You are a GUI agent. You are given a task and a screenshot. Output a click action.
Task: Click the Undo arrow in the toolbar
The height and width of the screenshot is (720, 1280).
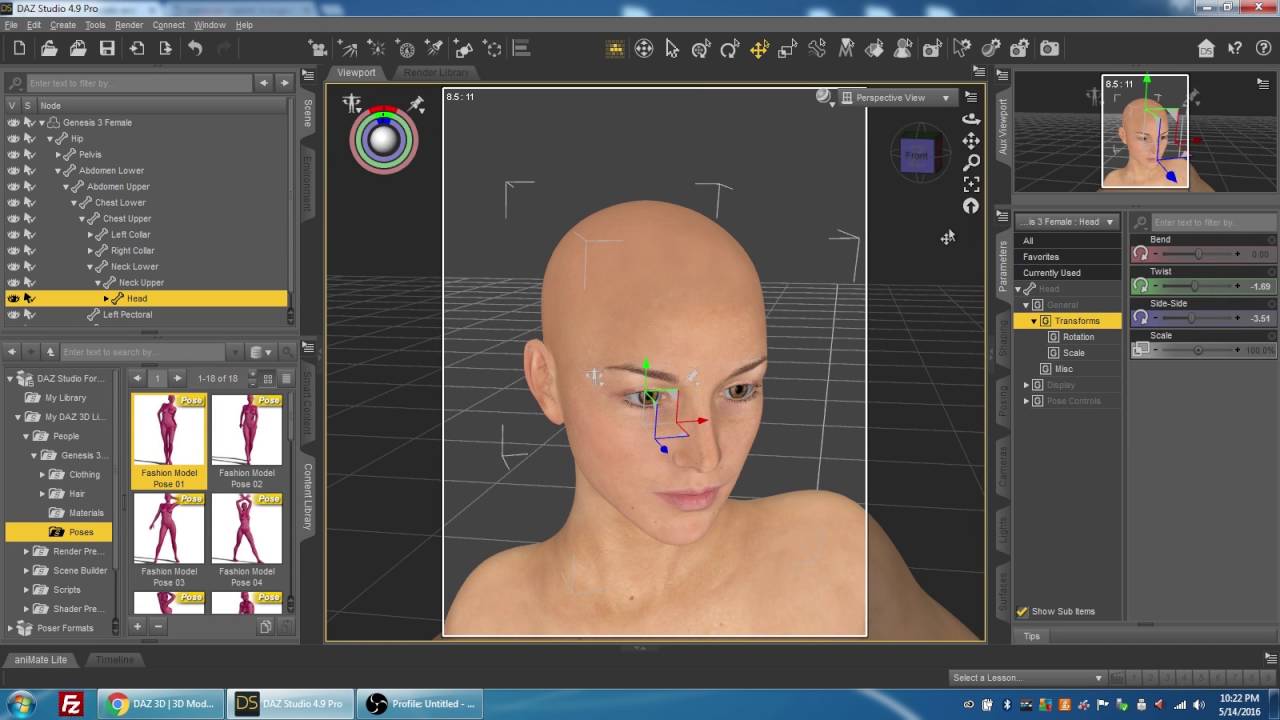click(x=195, y=48)
